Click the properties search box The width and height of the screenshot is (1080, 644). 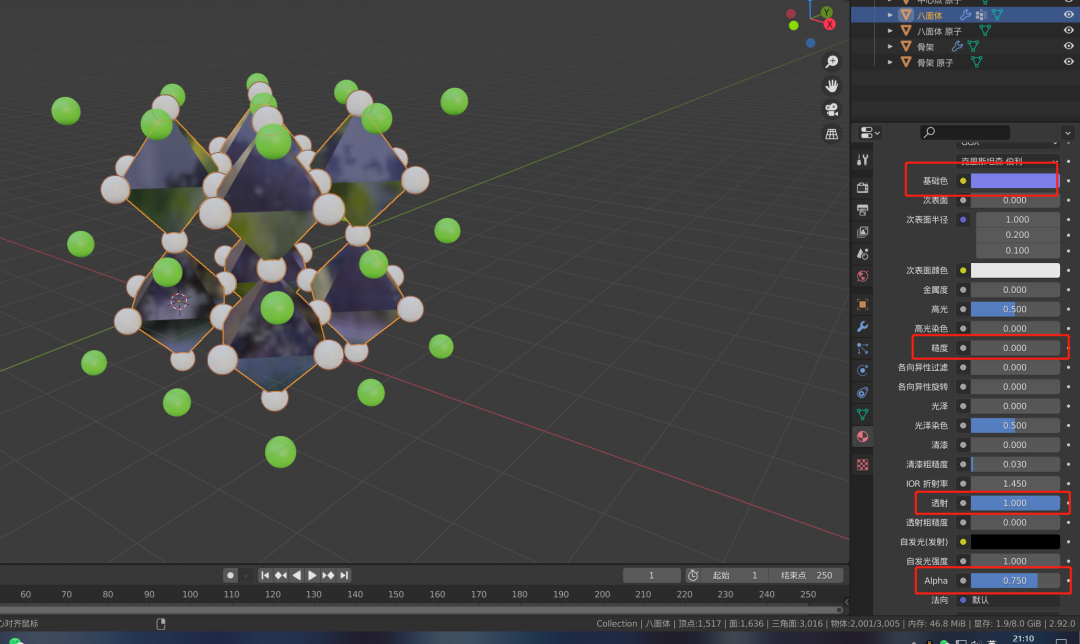[x=965, y=132]
